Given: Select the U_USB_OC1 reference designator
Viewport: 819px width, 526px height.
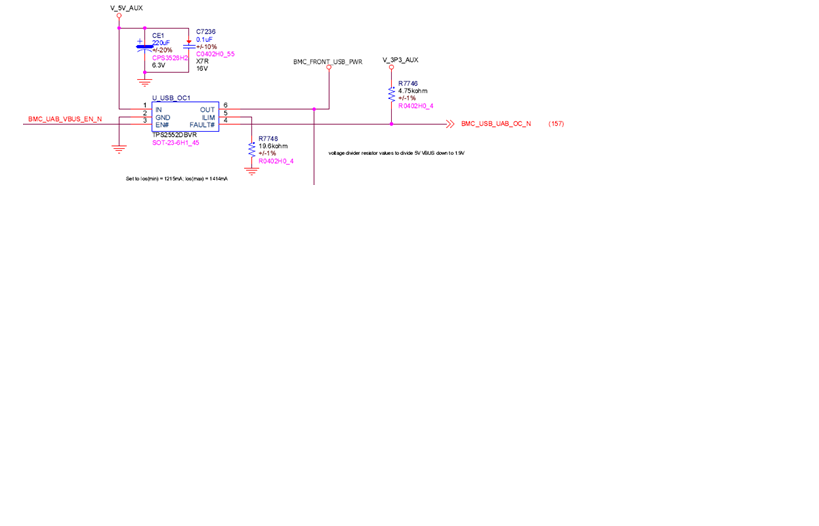Looking at the screenshot, I should click(171, 98).
